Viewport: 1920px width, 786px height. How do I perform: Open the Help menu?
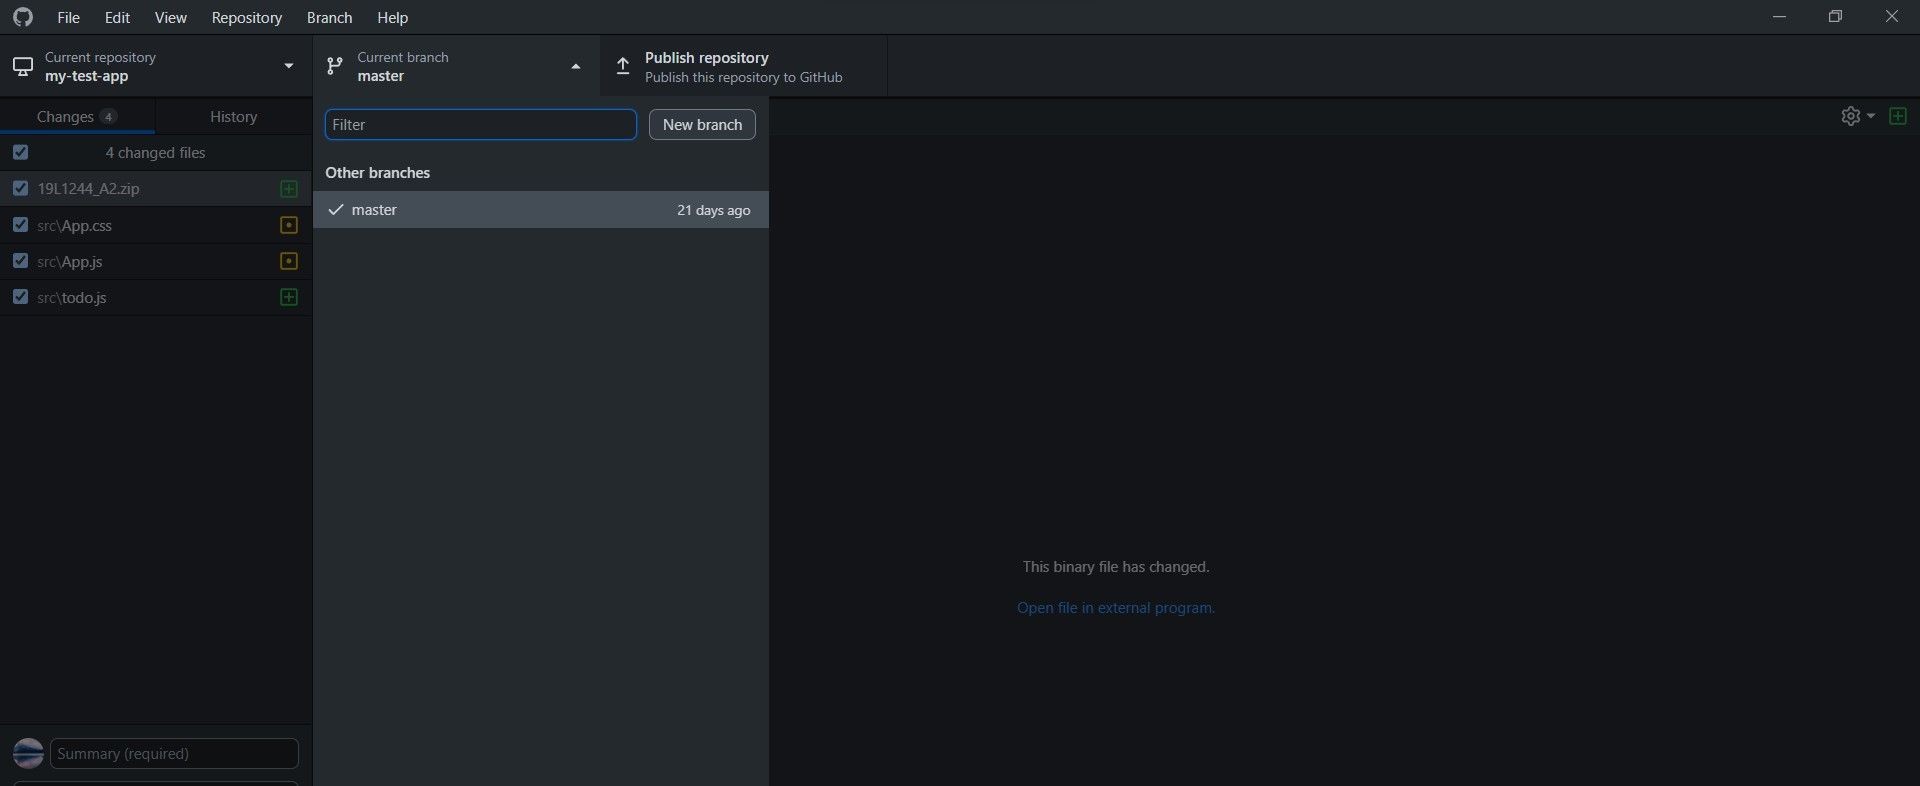tap(392, 17)
